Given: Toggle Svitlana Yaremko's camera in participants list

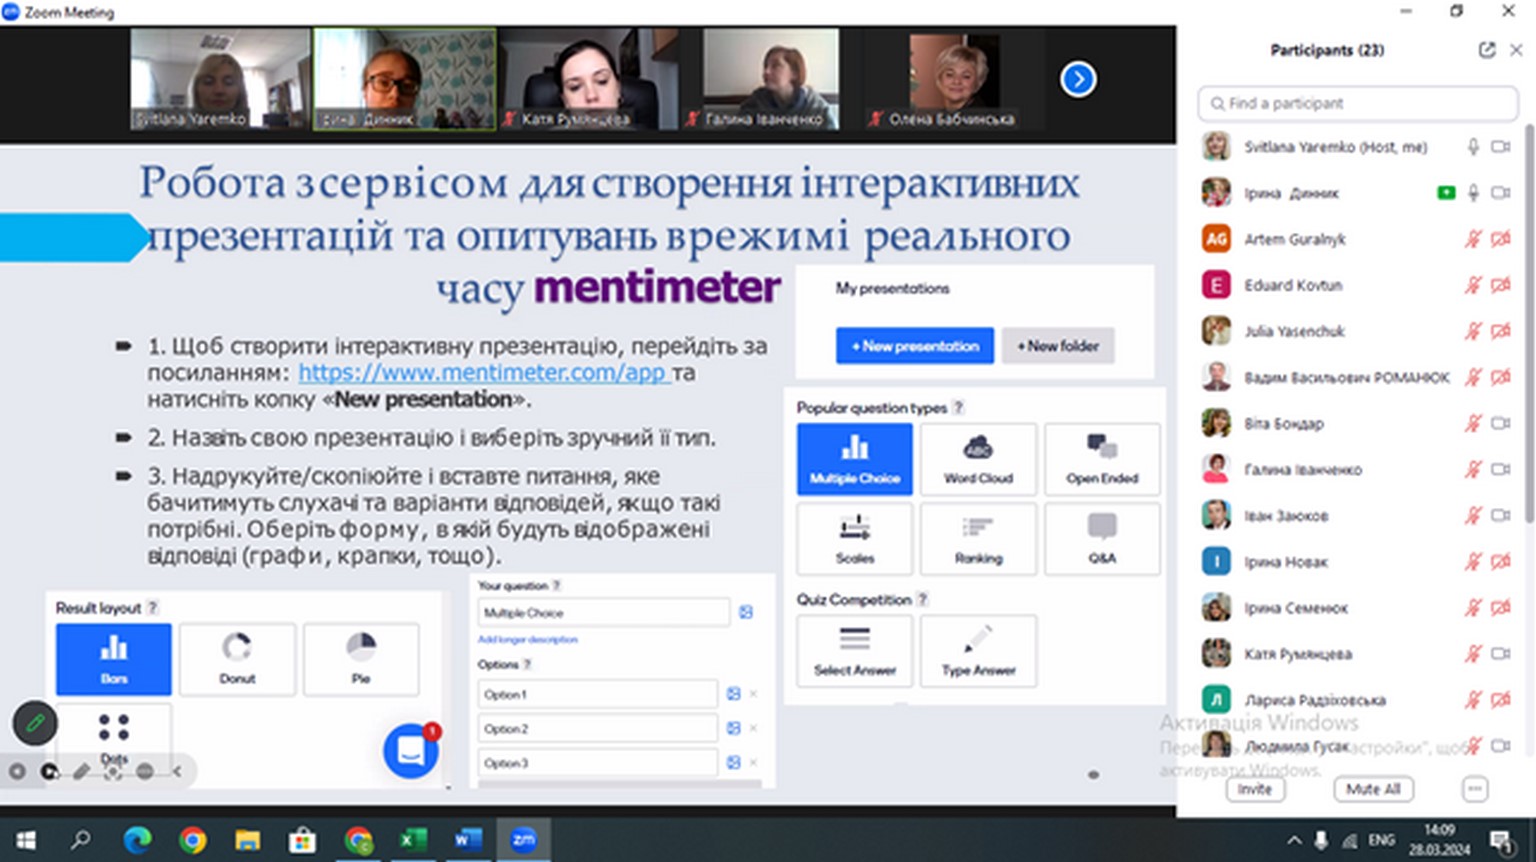Looking at the screenshot, I should tap(1501, 147).
